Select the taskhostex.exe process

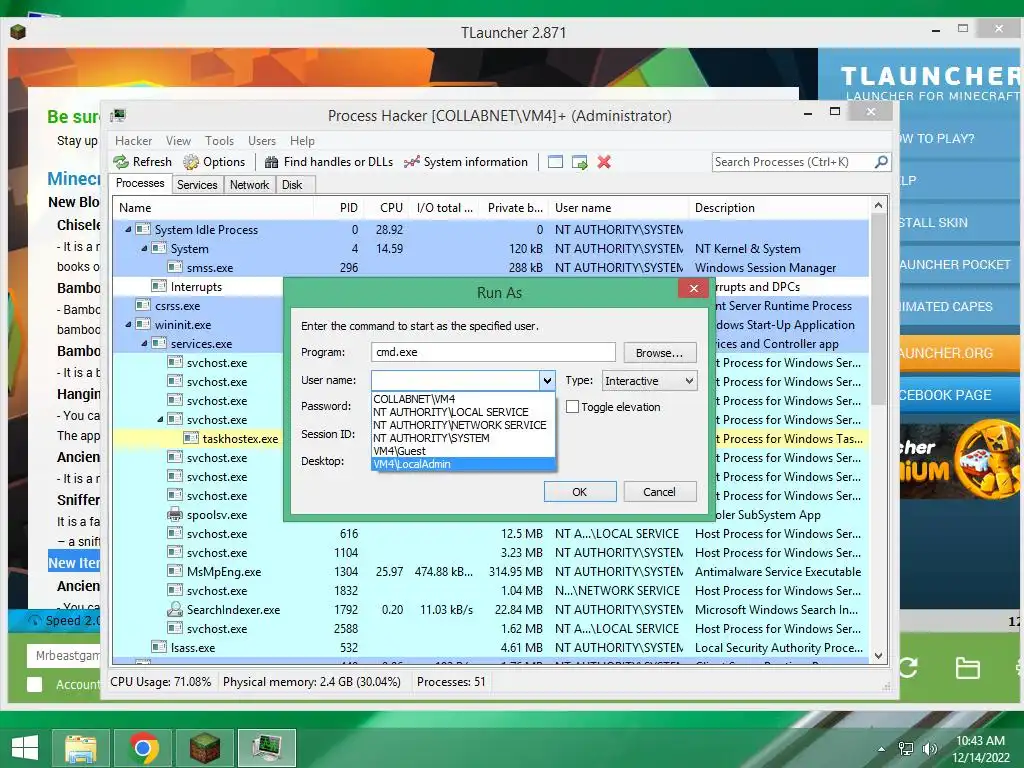(x=240, y=439)
